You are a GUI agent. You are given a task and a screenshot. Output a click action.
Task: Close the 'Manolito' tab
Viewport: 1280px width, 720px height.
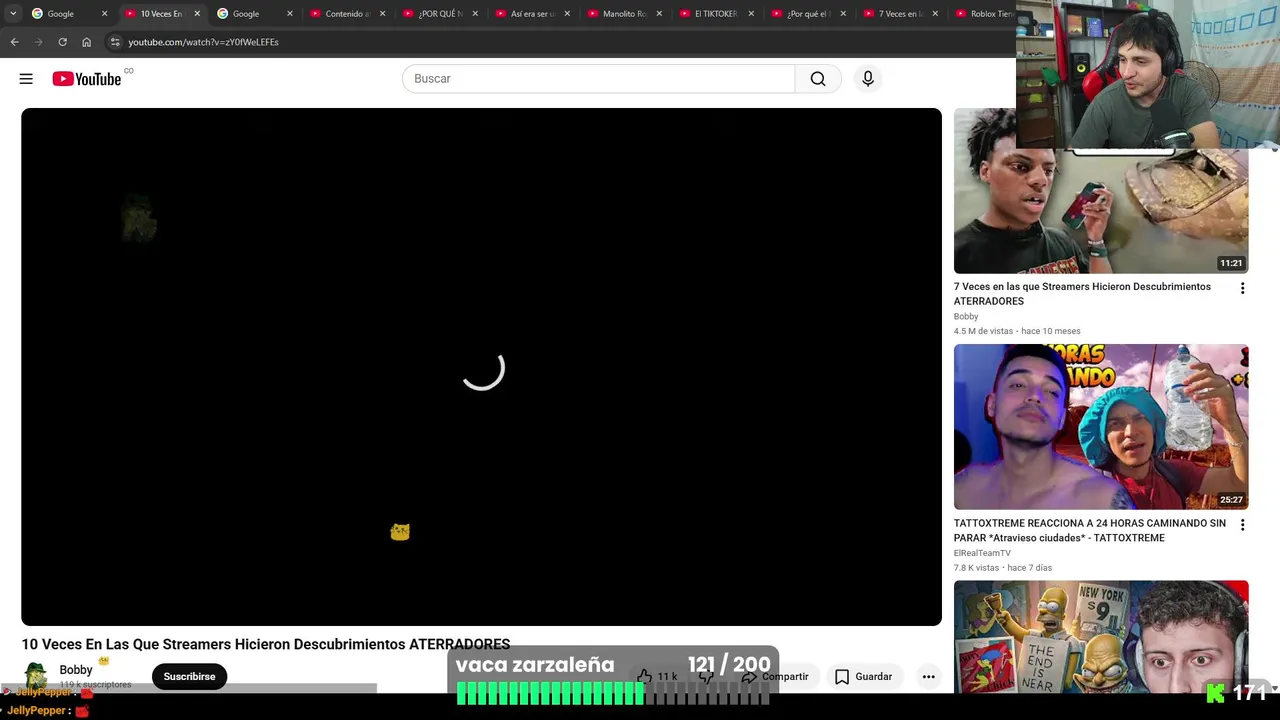659,14
